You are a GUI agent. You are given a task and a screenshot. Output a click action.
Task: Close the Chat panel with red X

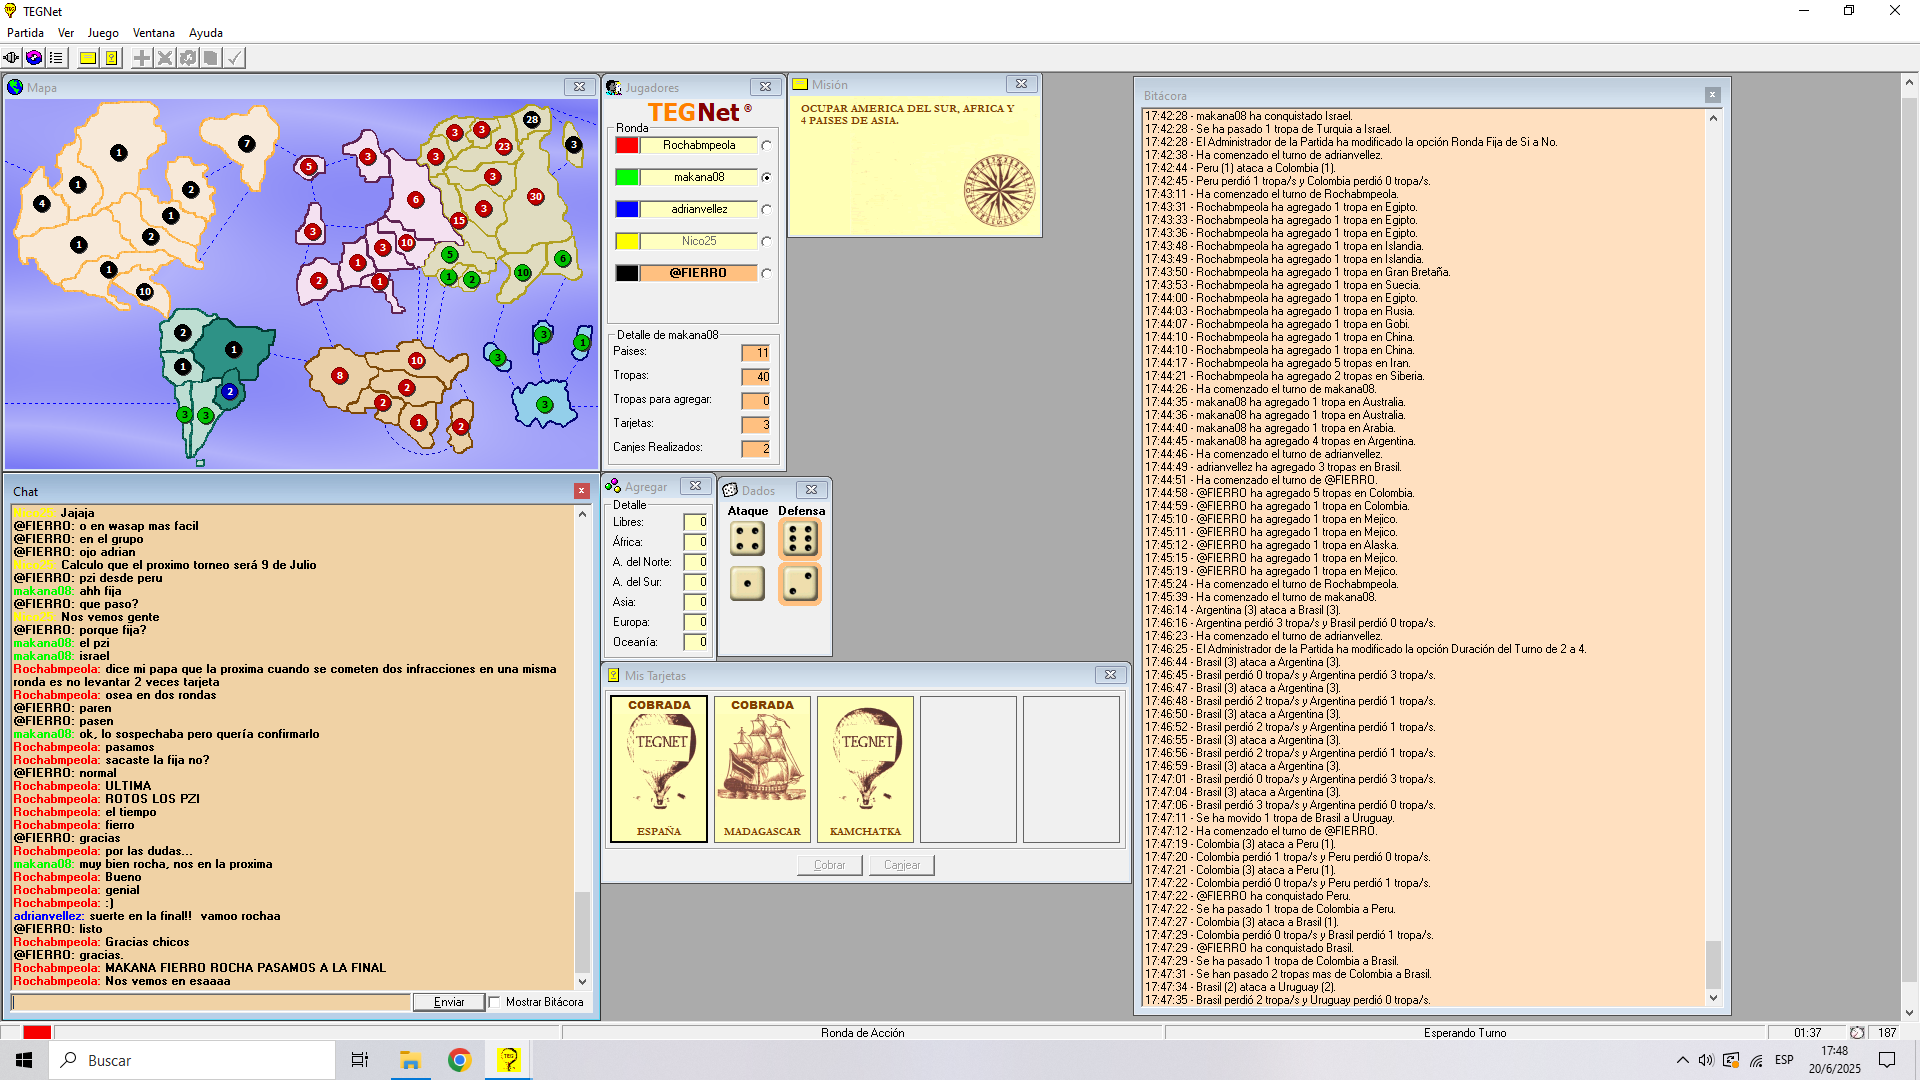(x=581, y=491)
